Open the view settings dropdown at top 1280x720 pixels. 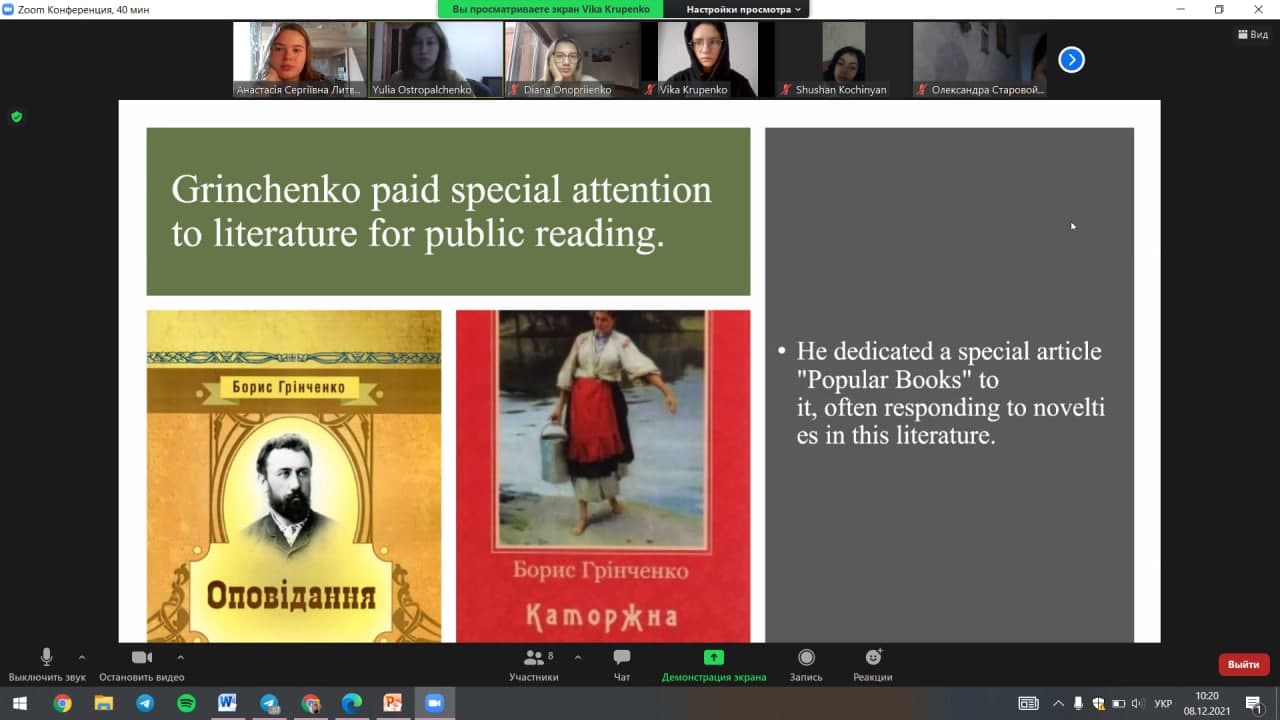tap(744, 9)
